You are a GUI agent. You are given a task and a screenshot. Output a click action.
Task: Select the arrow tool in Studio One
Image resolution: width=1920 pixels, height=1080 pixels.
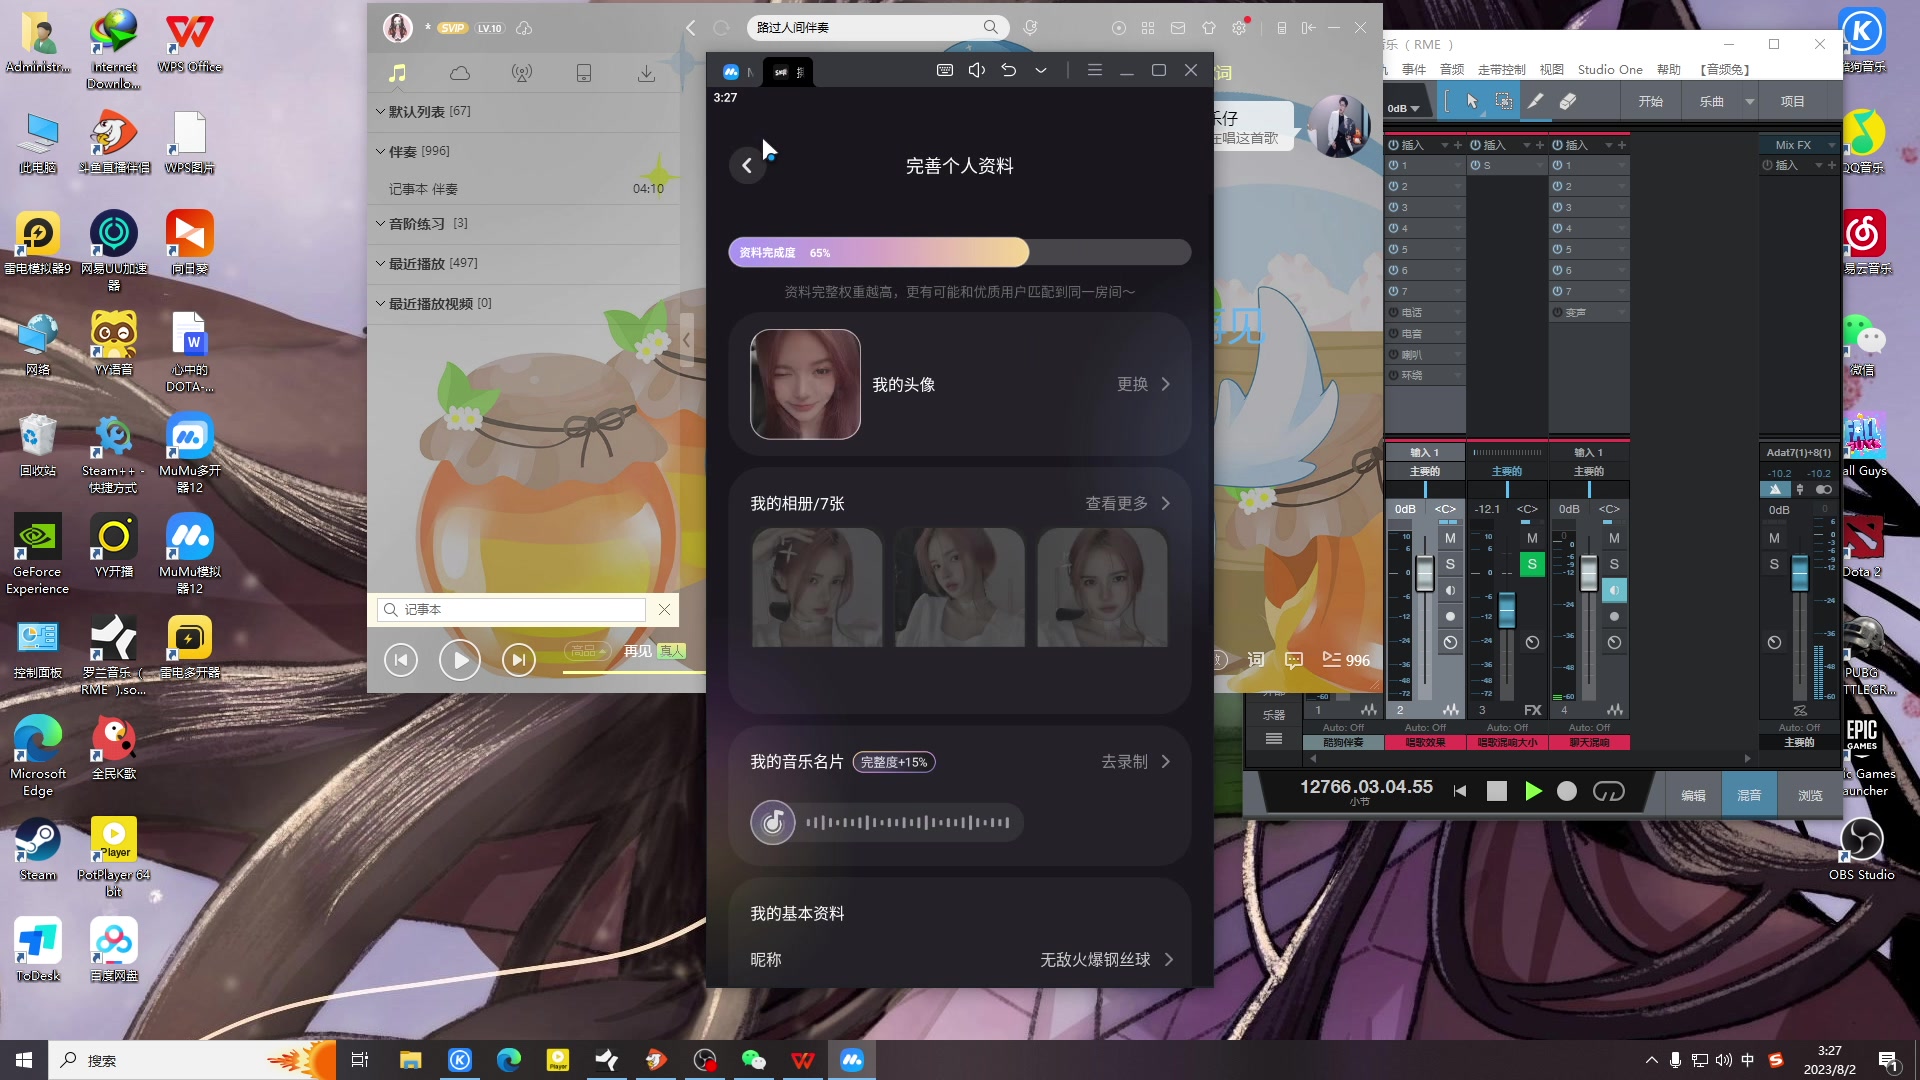(1472, 101)
